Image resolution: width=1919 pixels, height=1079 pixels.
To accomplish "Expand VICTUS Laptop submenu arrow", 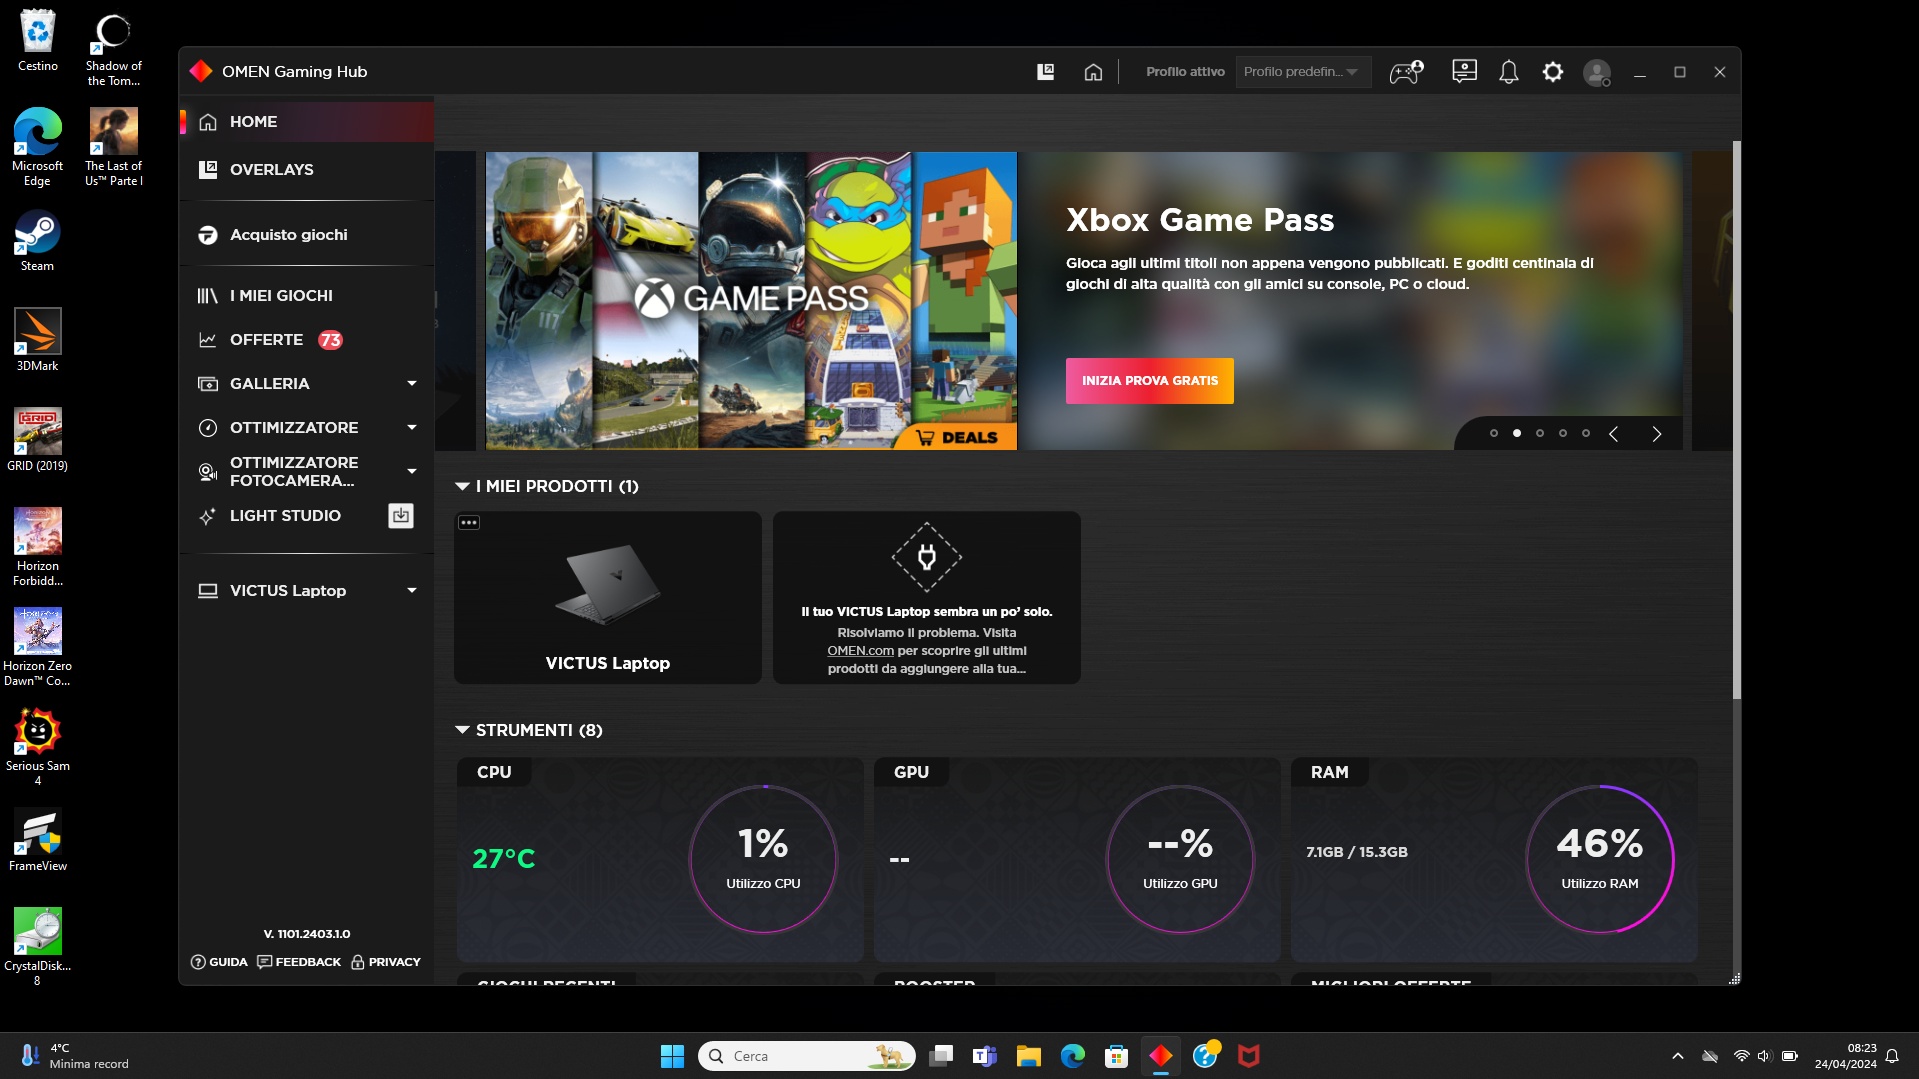I will (412, 591).
